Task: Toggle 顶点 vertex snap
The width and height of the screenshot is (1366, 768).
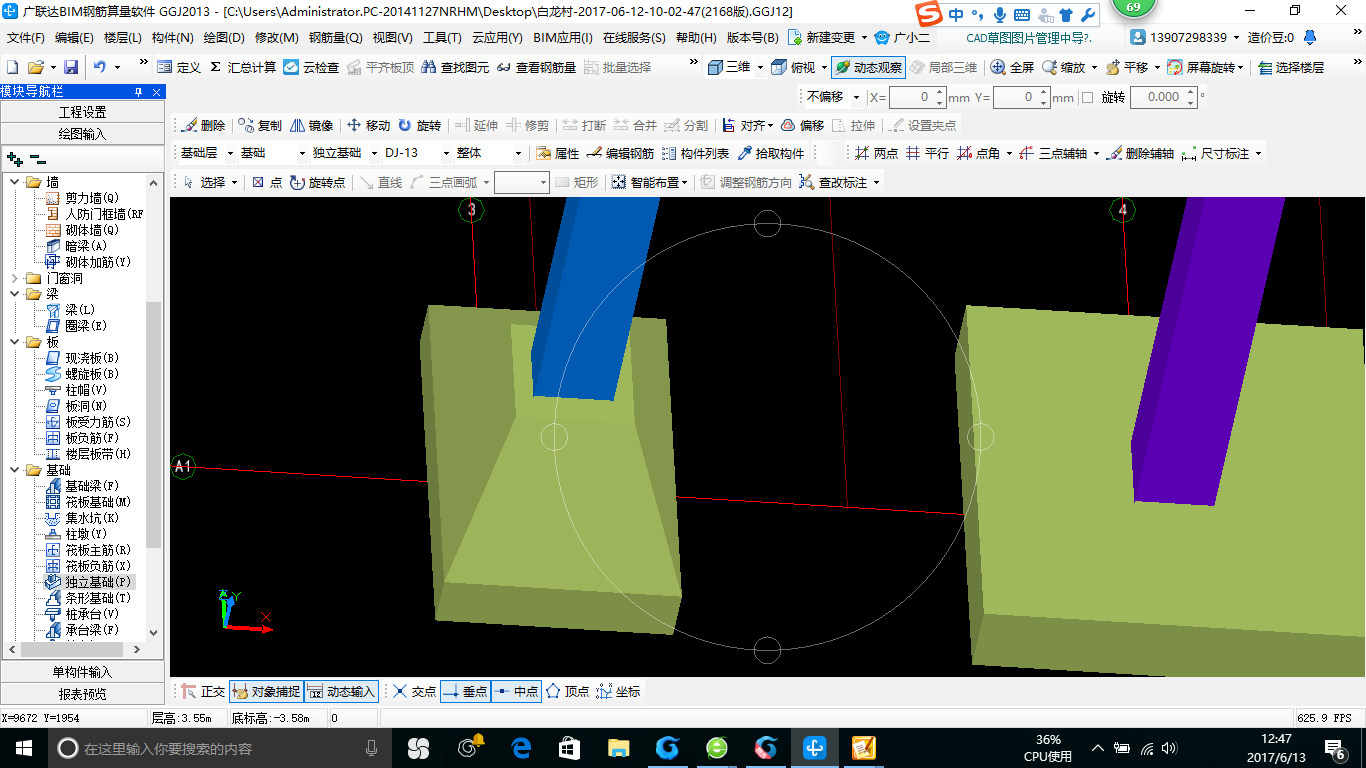Action: [x=567, y=691]
